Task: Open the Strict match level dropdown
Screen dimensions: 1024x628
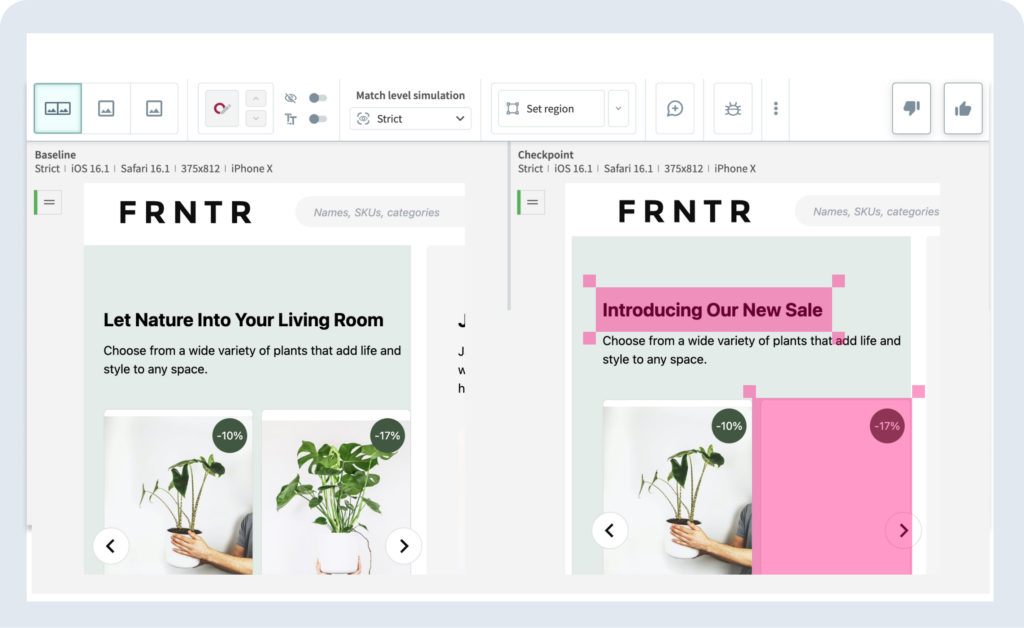Action: tap(410, 118)
